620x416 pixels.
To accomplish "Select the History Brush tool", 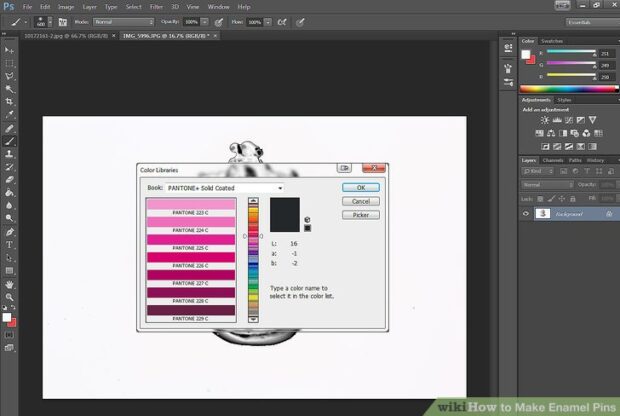I will tap(9, 166).
